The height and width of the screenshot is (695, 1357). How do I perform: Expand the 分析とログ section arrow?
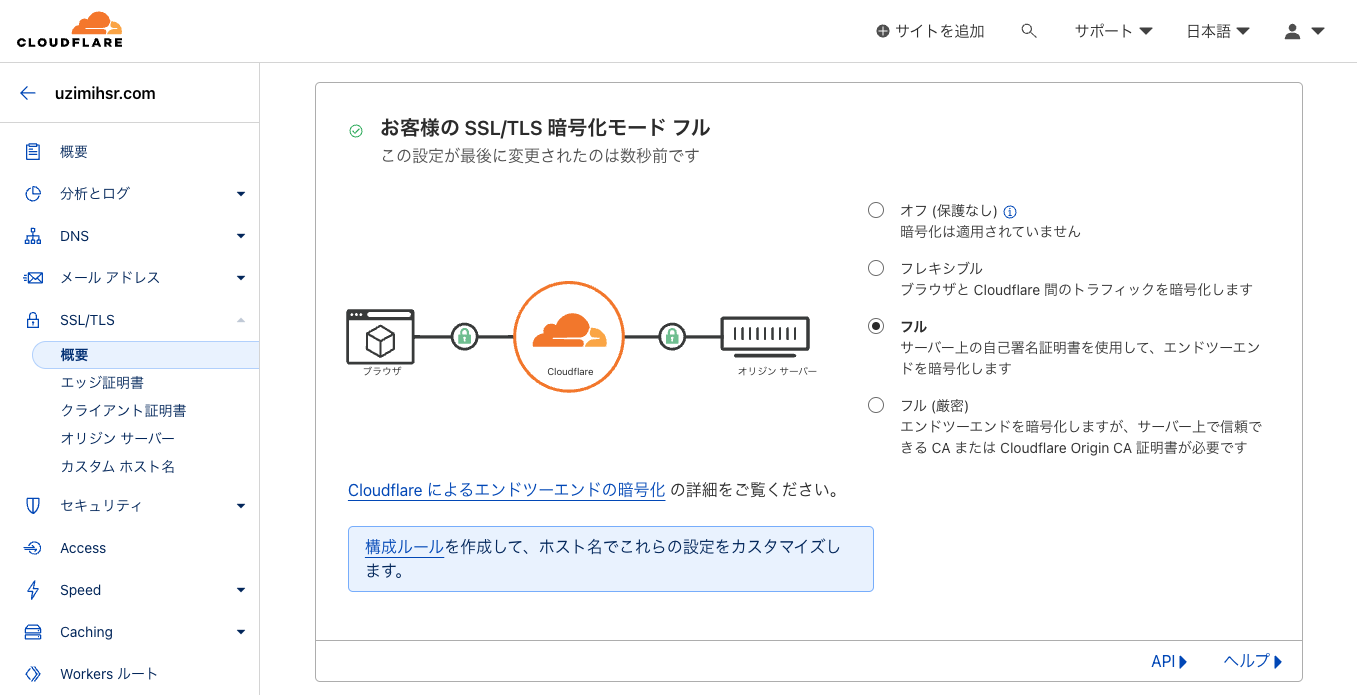click(241, 194)
